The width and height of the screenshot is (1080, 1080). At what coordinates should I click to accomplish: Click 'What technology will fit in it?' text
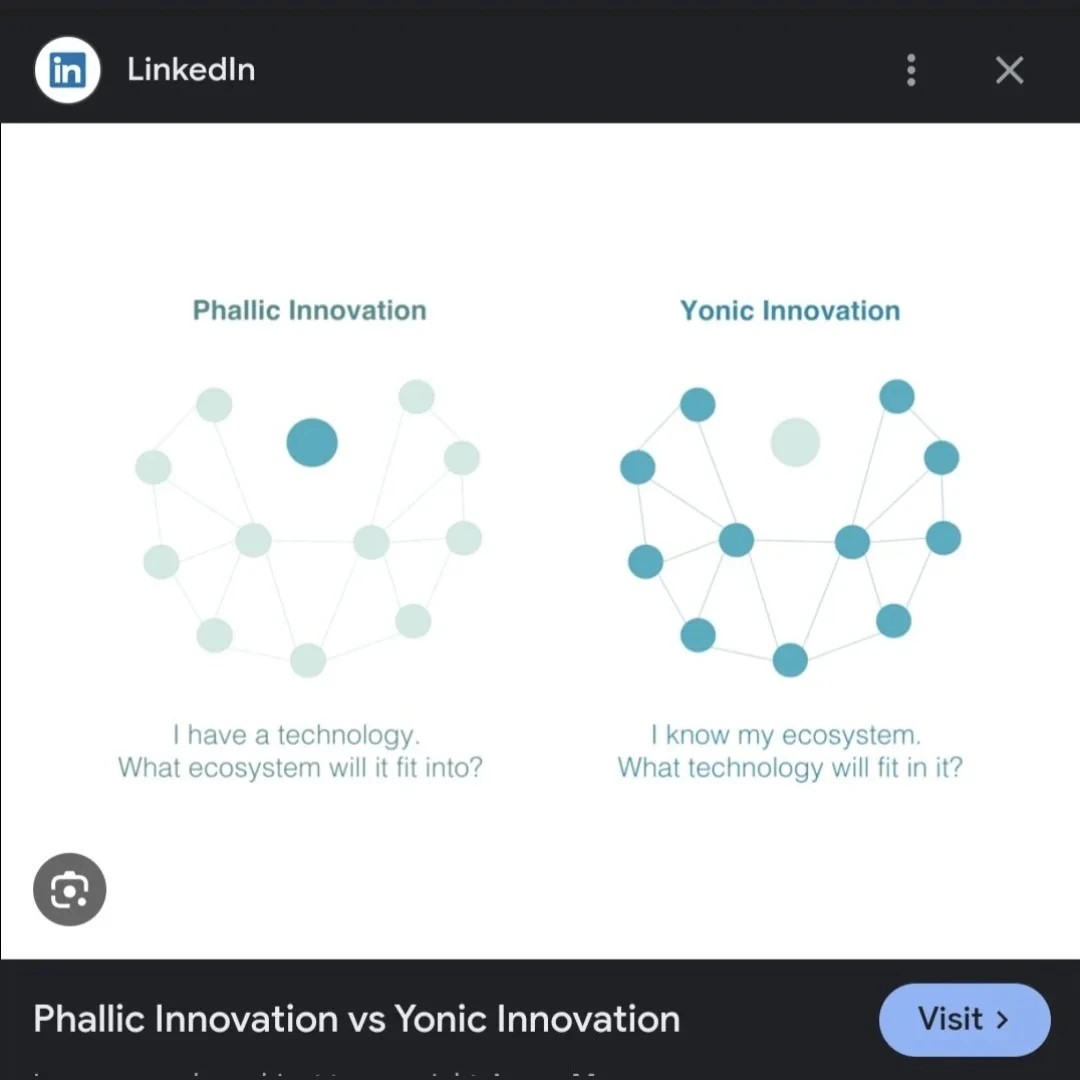[x=790, y=768]
